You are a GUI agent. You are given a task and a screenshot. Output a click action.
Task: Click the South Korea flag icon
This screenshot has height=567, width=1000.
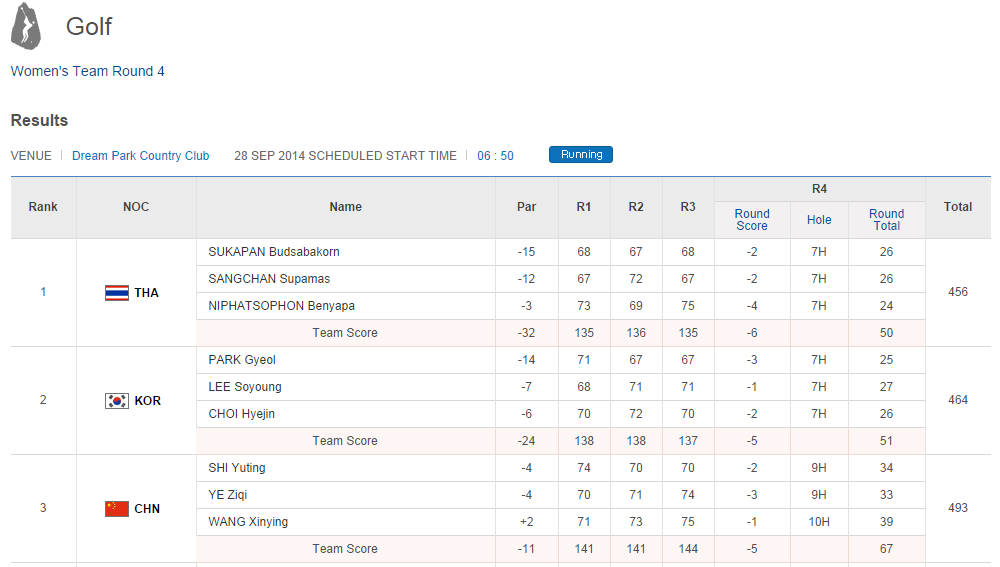click(116, 401)
